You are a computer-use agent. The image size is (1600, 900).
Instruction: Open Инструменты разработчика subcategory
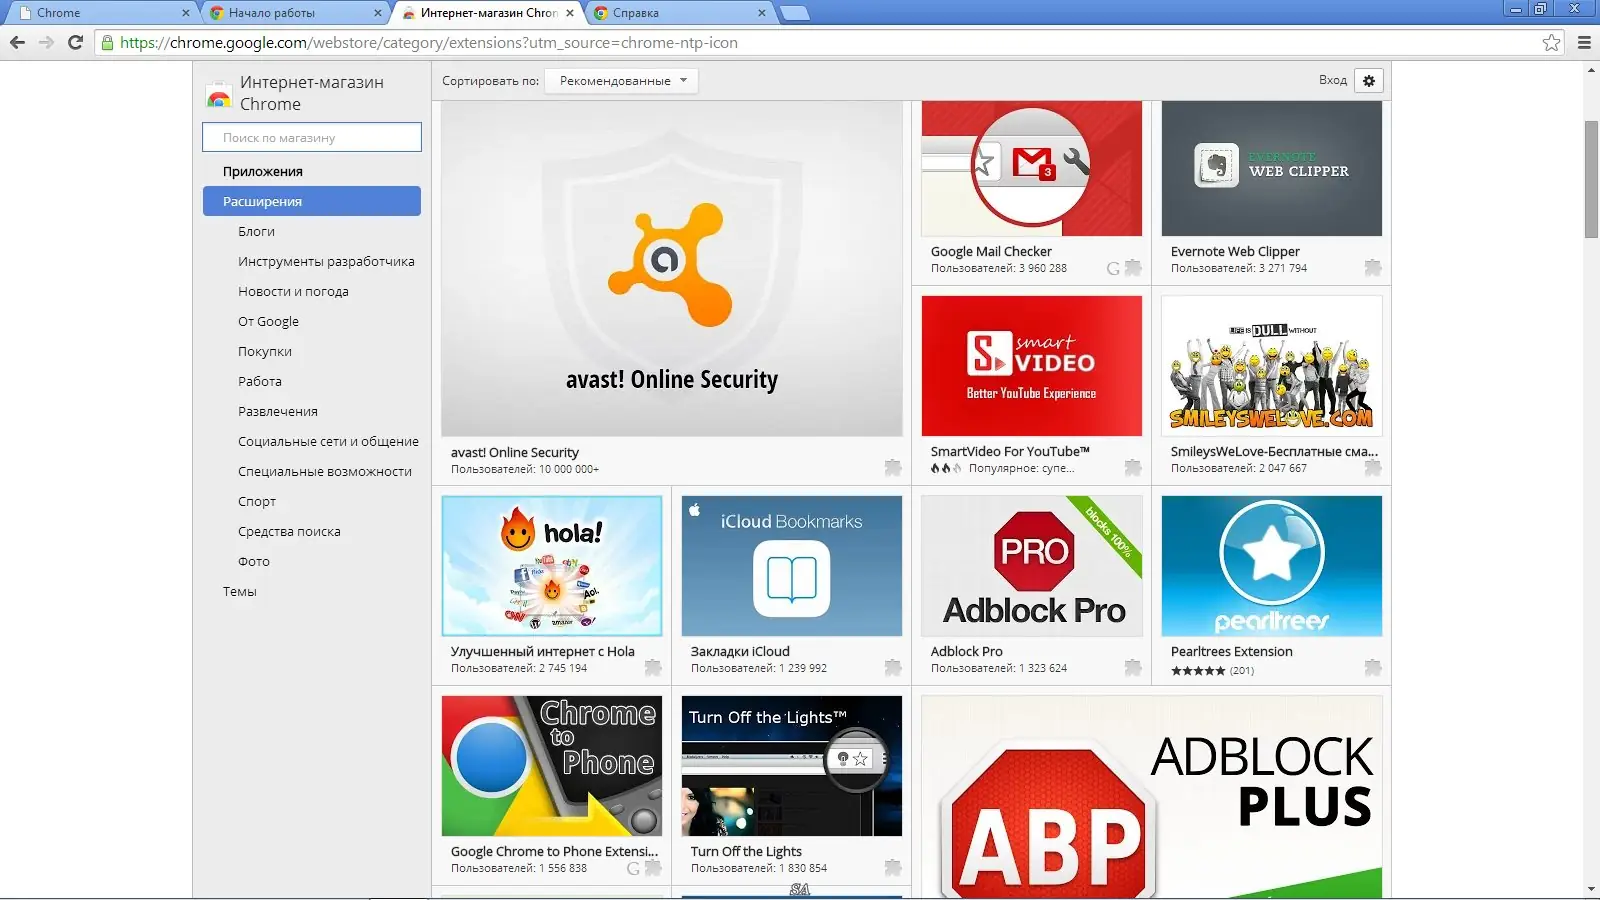point(326,261)
